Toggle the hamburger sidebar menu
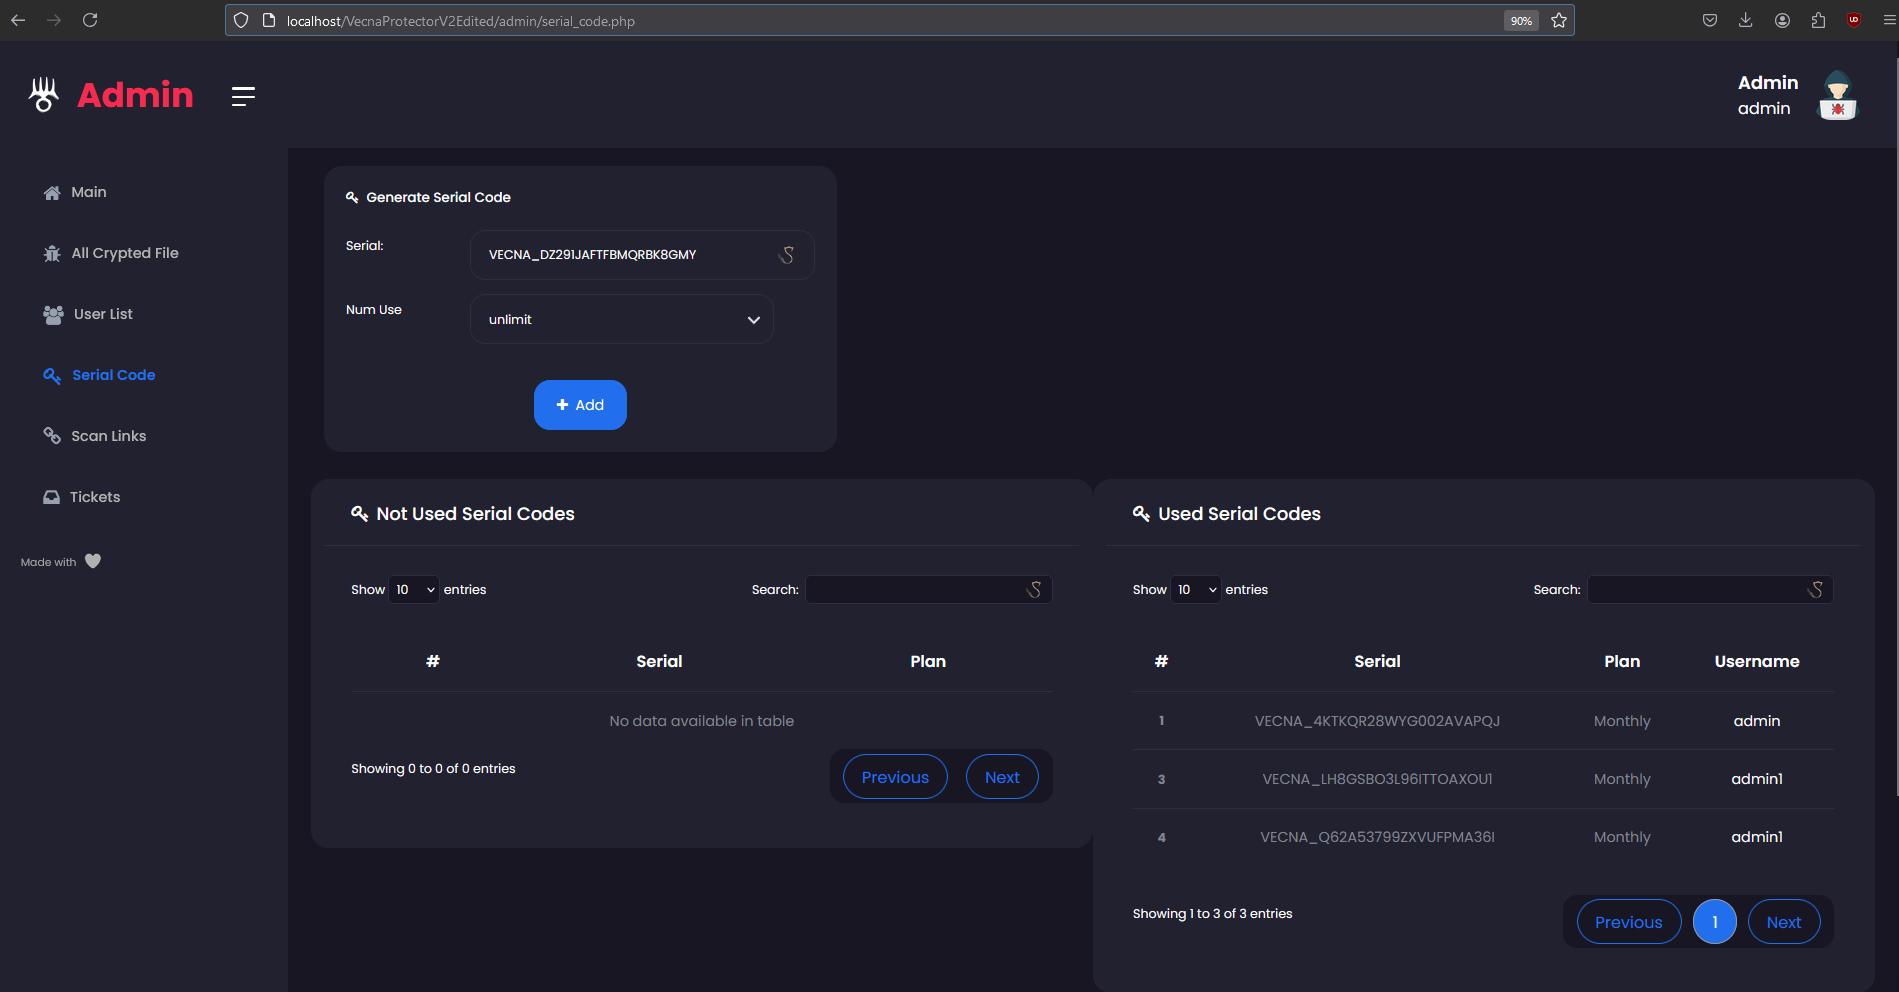 pos(243,96)
